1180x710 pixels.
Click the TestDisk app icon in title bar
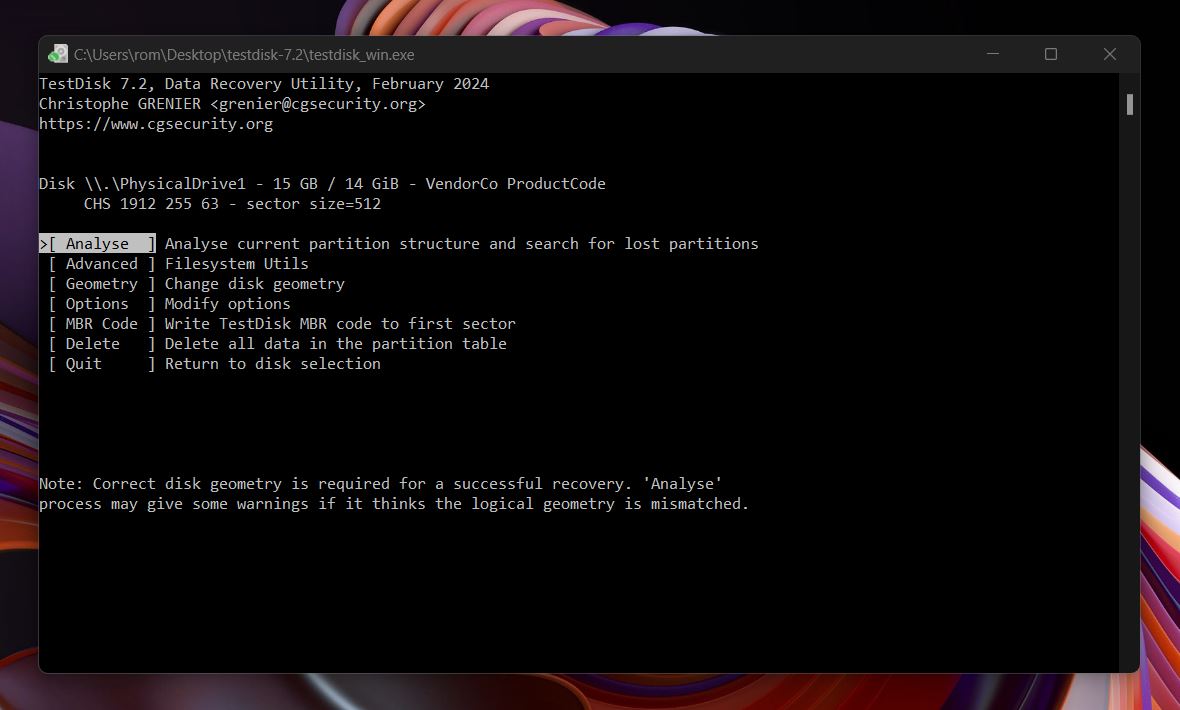58,54
